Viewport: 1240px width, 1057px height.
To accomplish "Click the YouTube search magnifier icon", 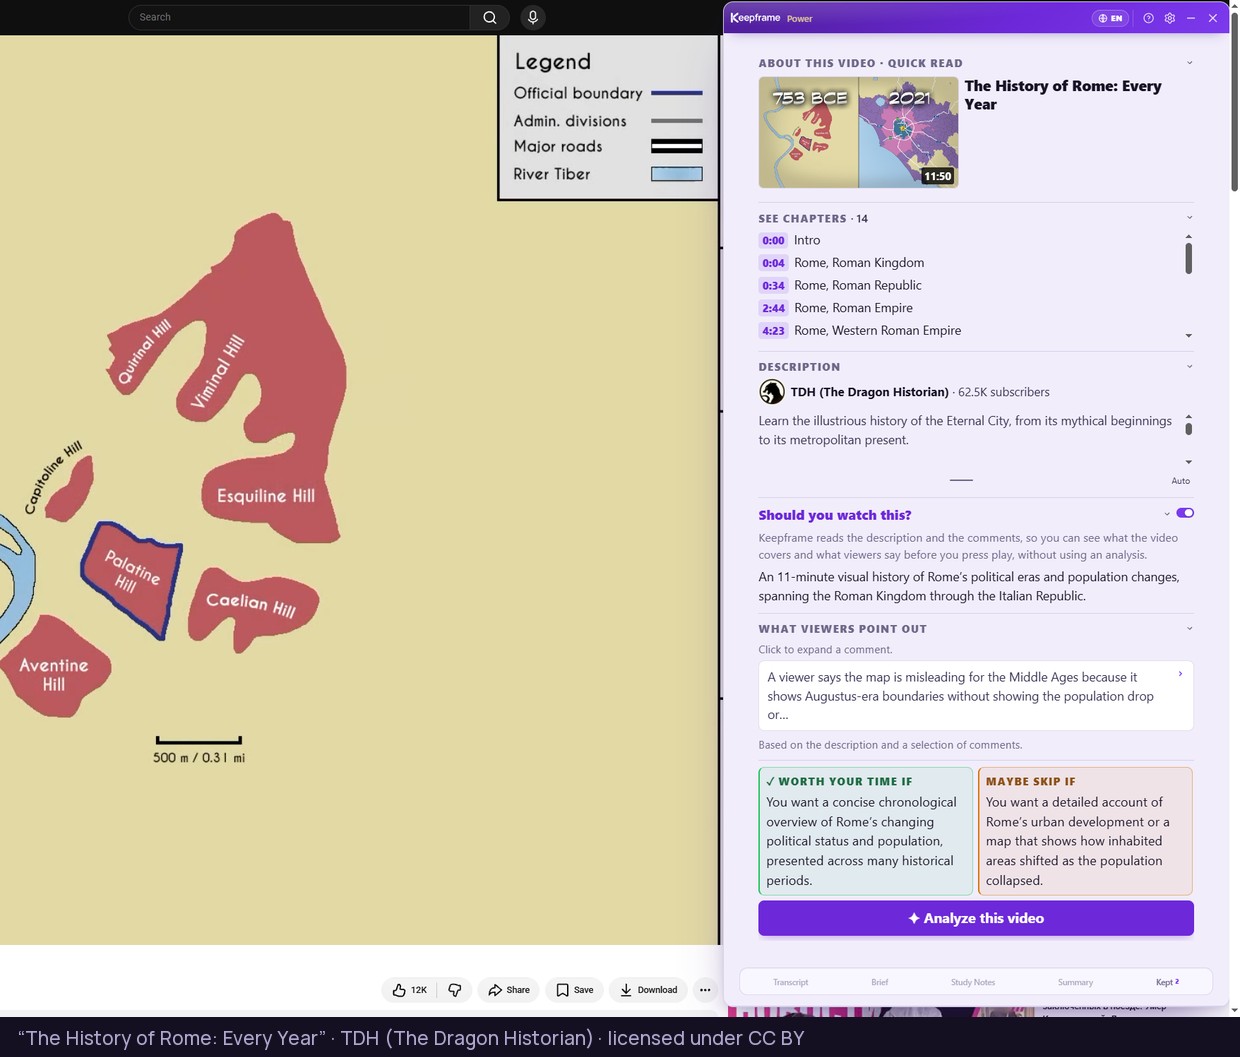I will [x=489, y=17].
